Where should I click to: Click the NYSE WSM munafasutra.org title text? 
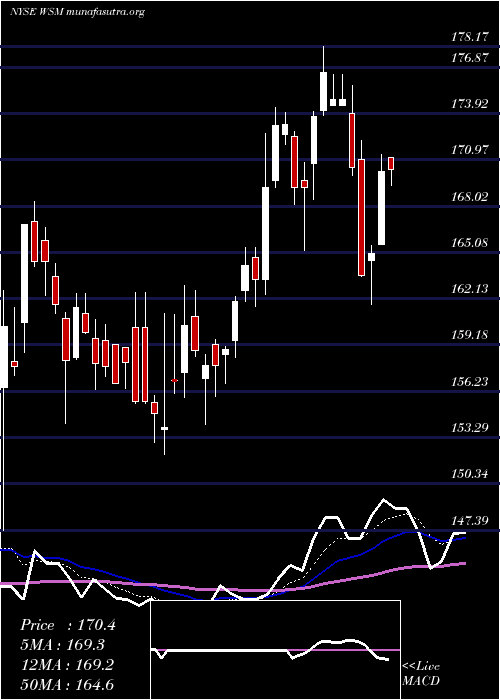pyautogui.click(x=77, y=12)
